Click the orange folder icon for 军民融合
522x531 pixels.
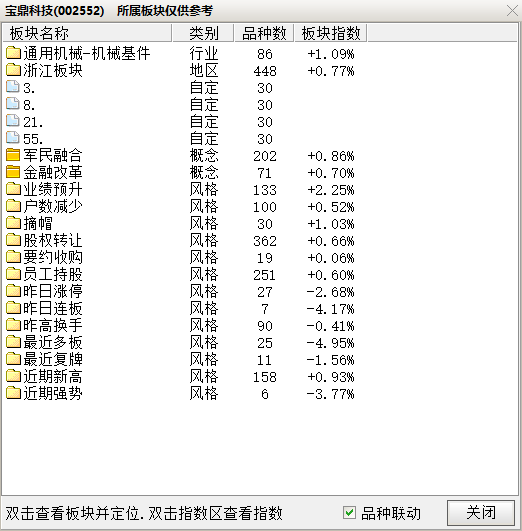tap(13, 155)
